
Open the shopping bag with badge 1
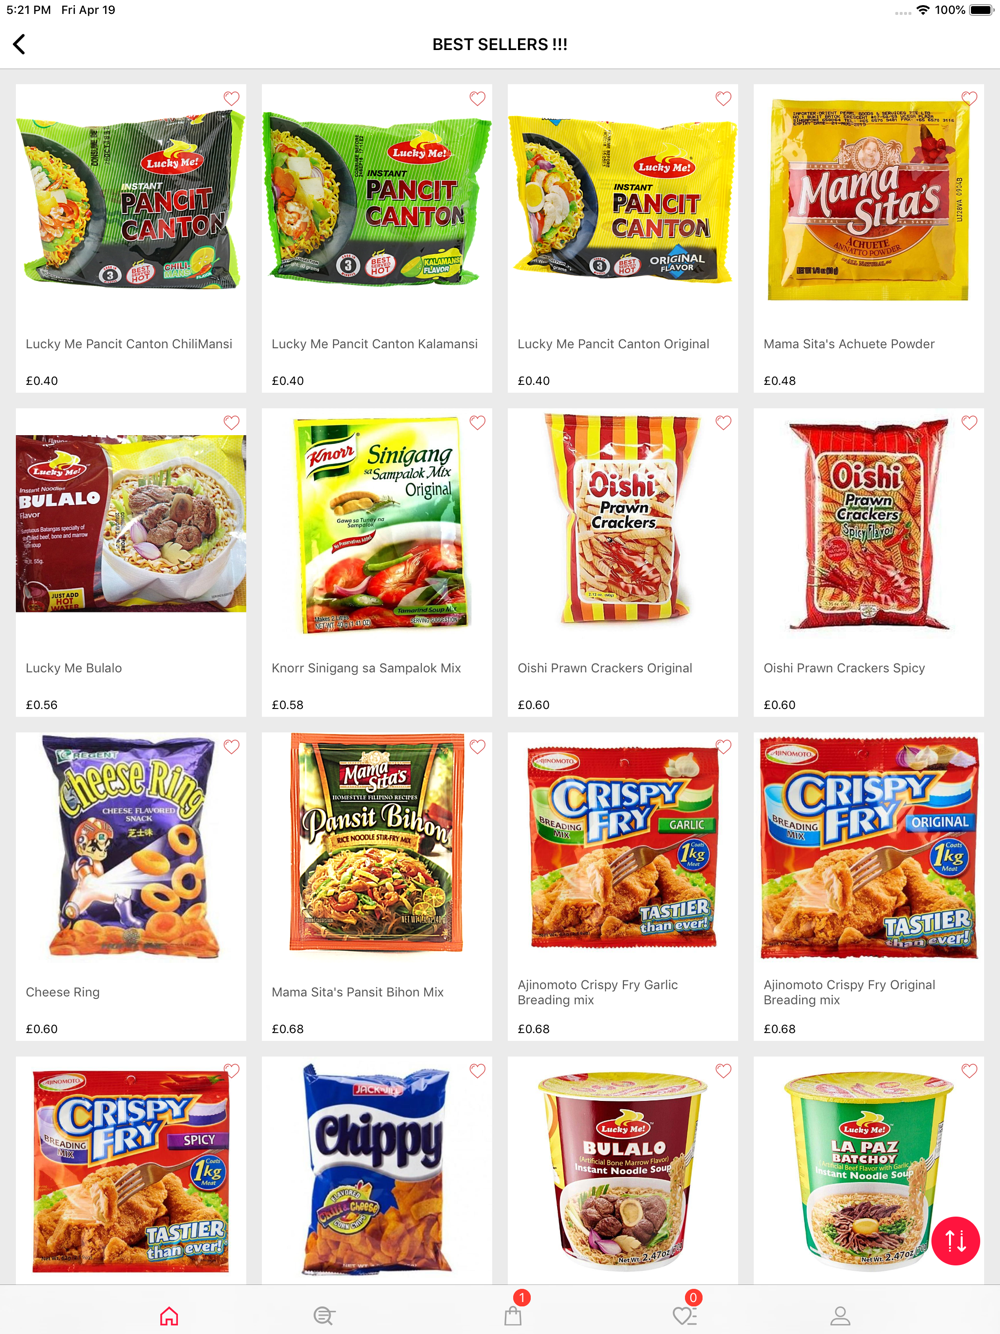514,1314
